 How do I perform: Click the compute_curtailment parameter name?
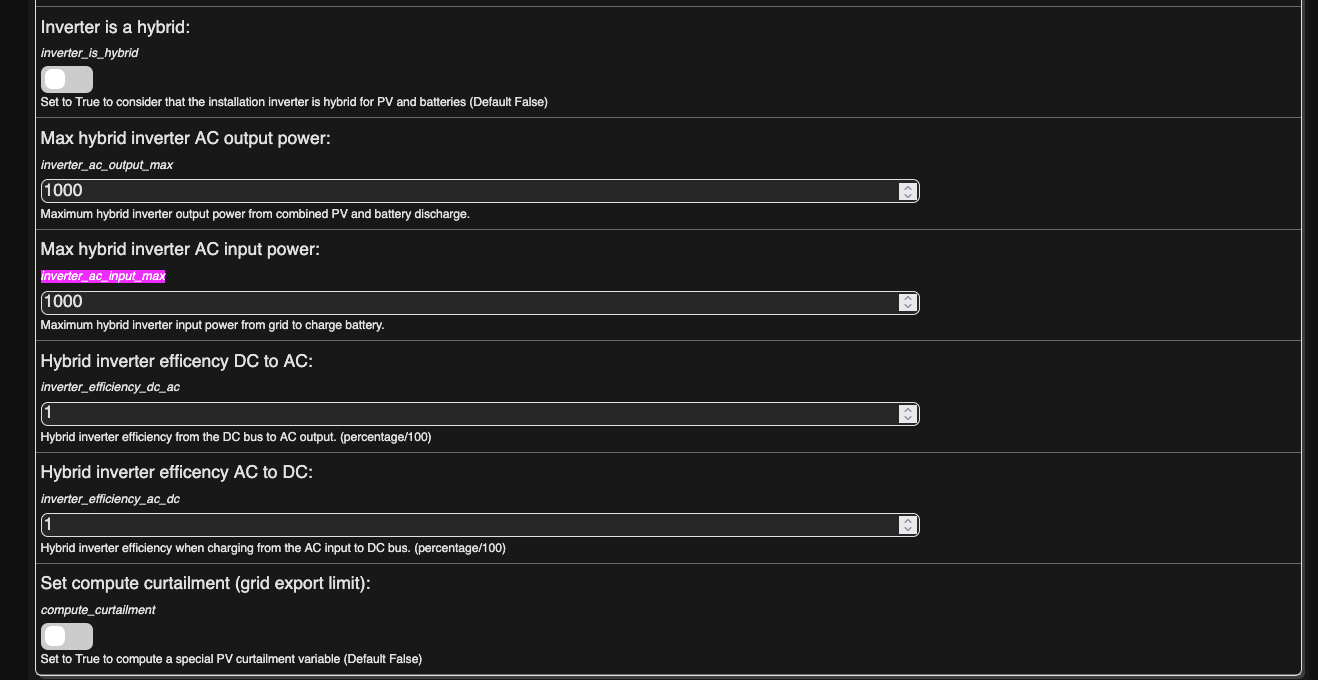(x=98, y=609)
